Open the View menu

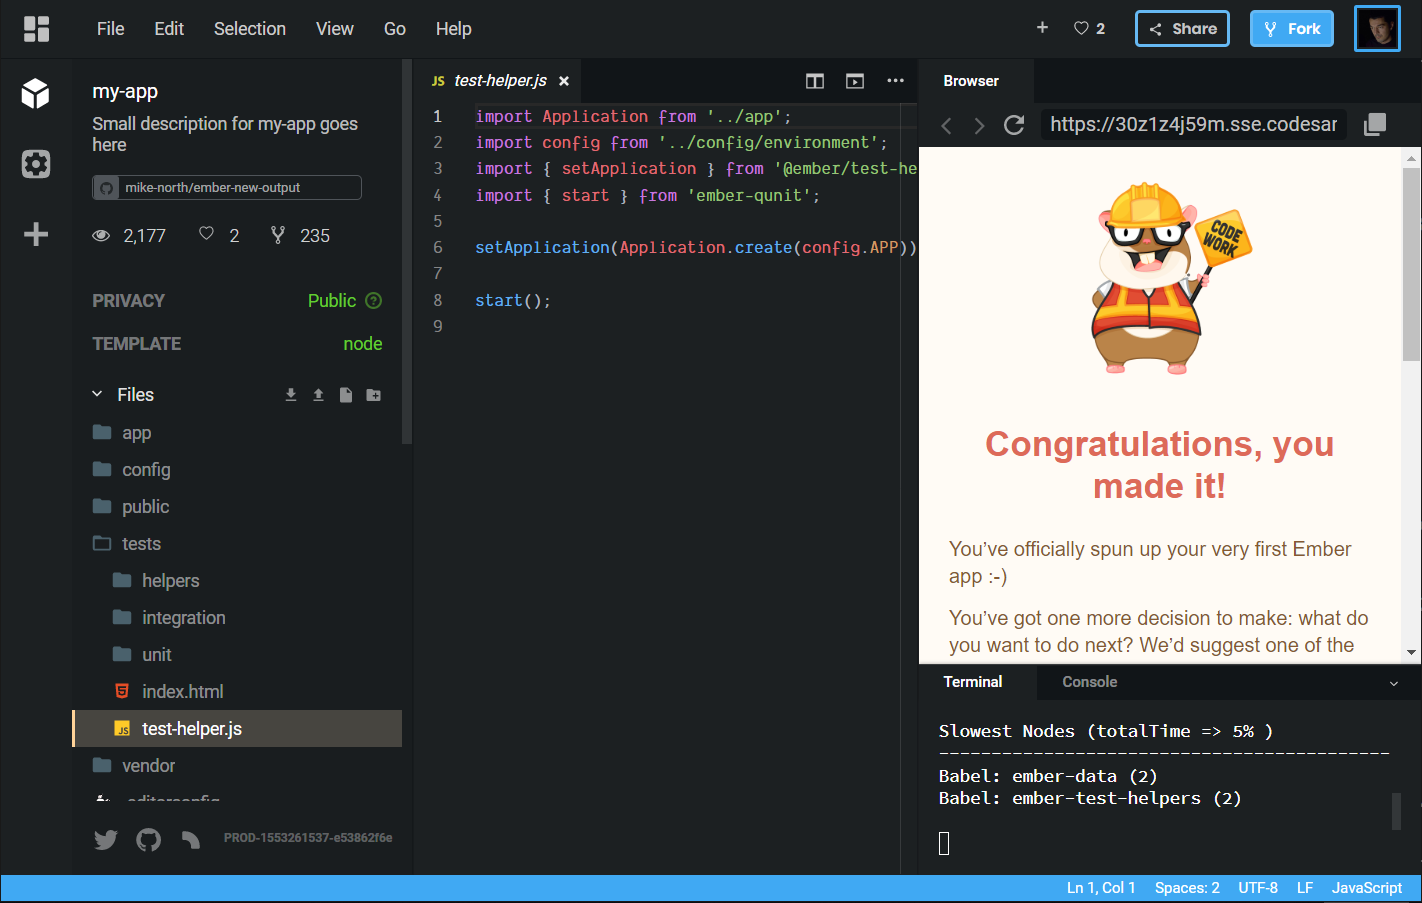click(x=334, y=28)
